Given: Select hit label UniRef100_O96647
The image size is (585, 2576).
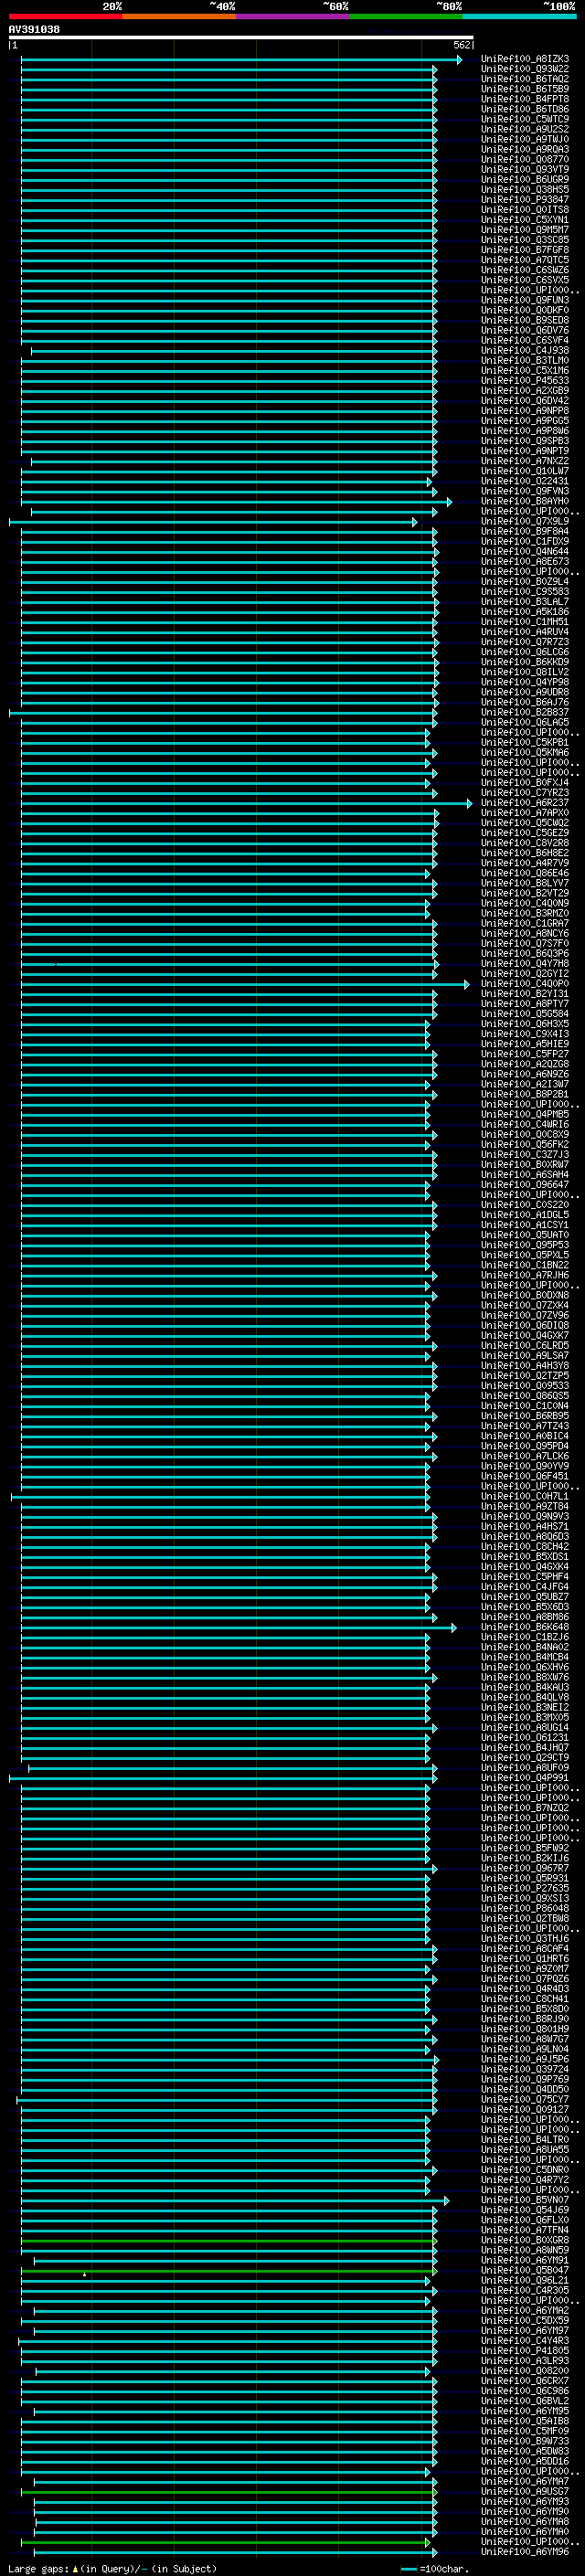Looking at the screenshot, I should (x=525, y=1185).
